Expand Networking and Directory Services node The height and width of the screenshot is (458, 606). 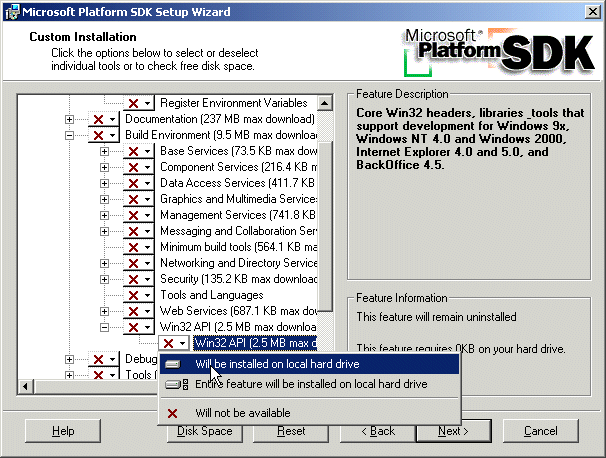coord(104,264)
